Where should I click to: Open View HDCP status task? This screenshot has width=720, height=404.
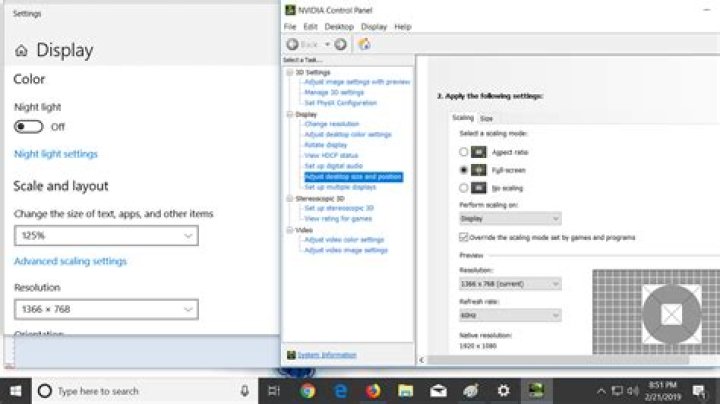click(x=331, y=155)
